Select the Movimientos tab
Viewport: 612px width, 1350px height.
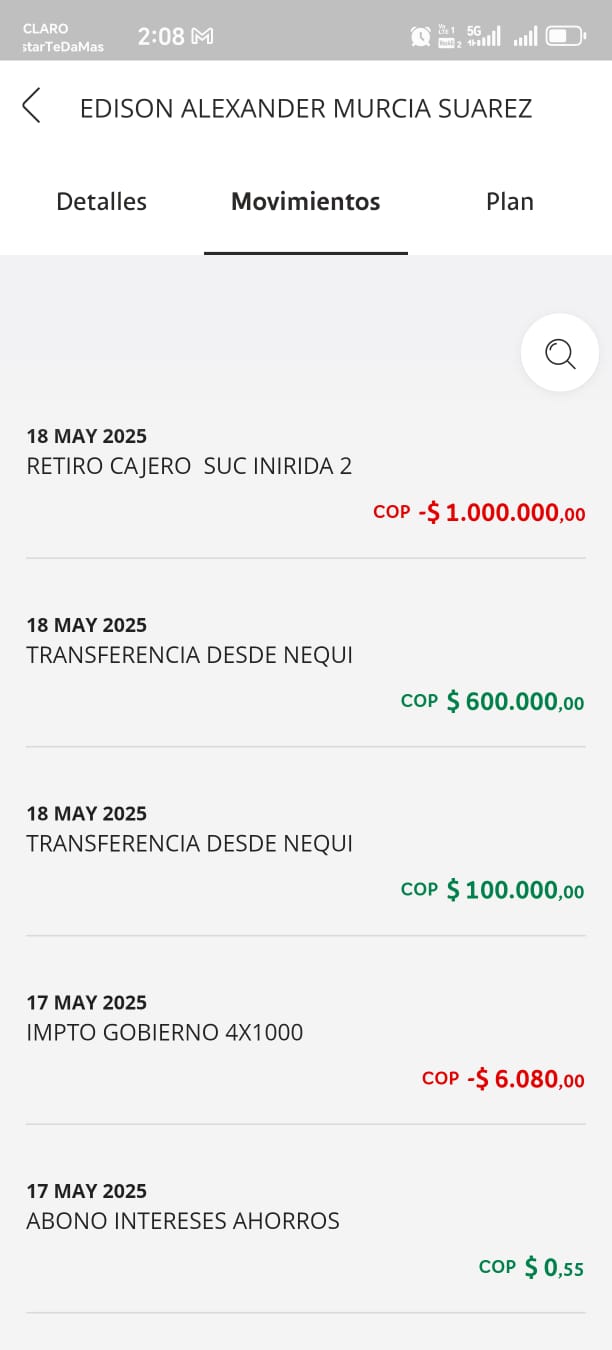(305, 201)
